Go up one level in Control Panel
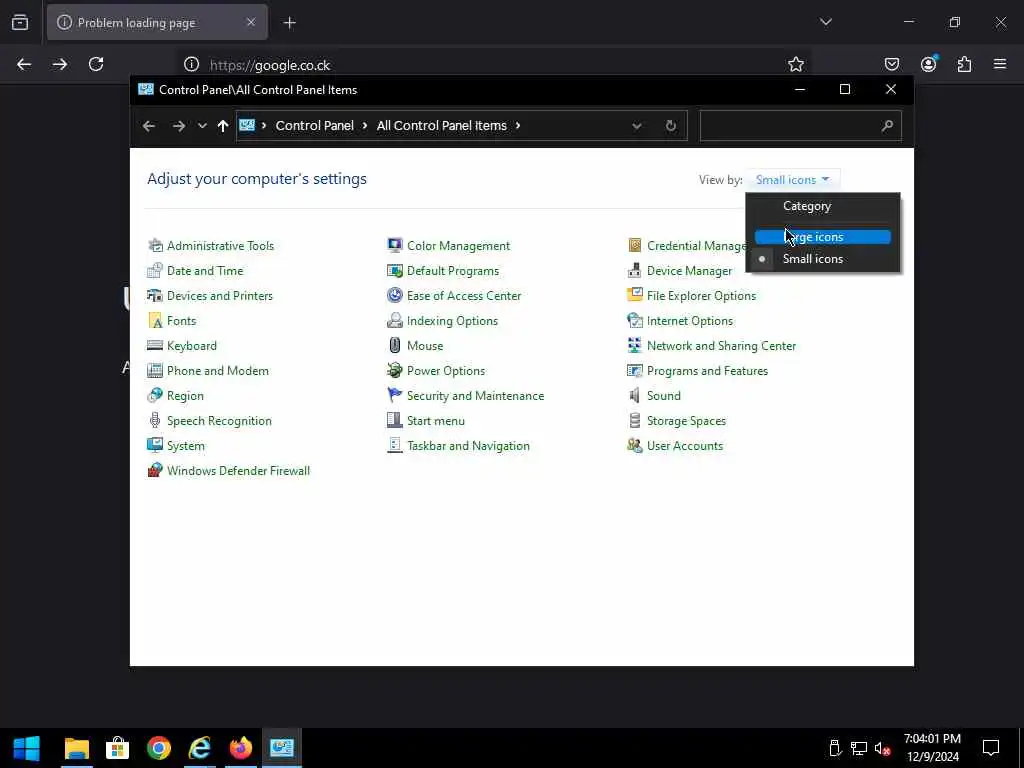Screen dimensions: 1024x768 (x=223, y=126)
